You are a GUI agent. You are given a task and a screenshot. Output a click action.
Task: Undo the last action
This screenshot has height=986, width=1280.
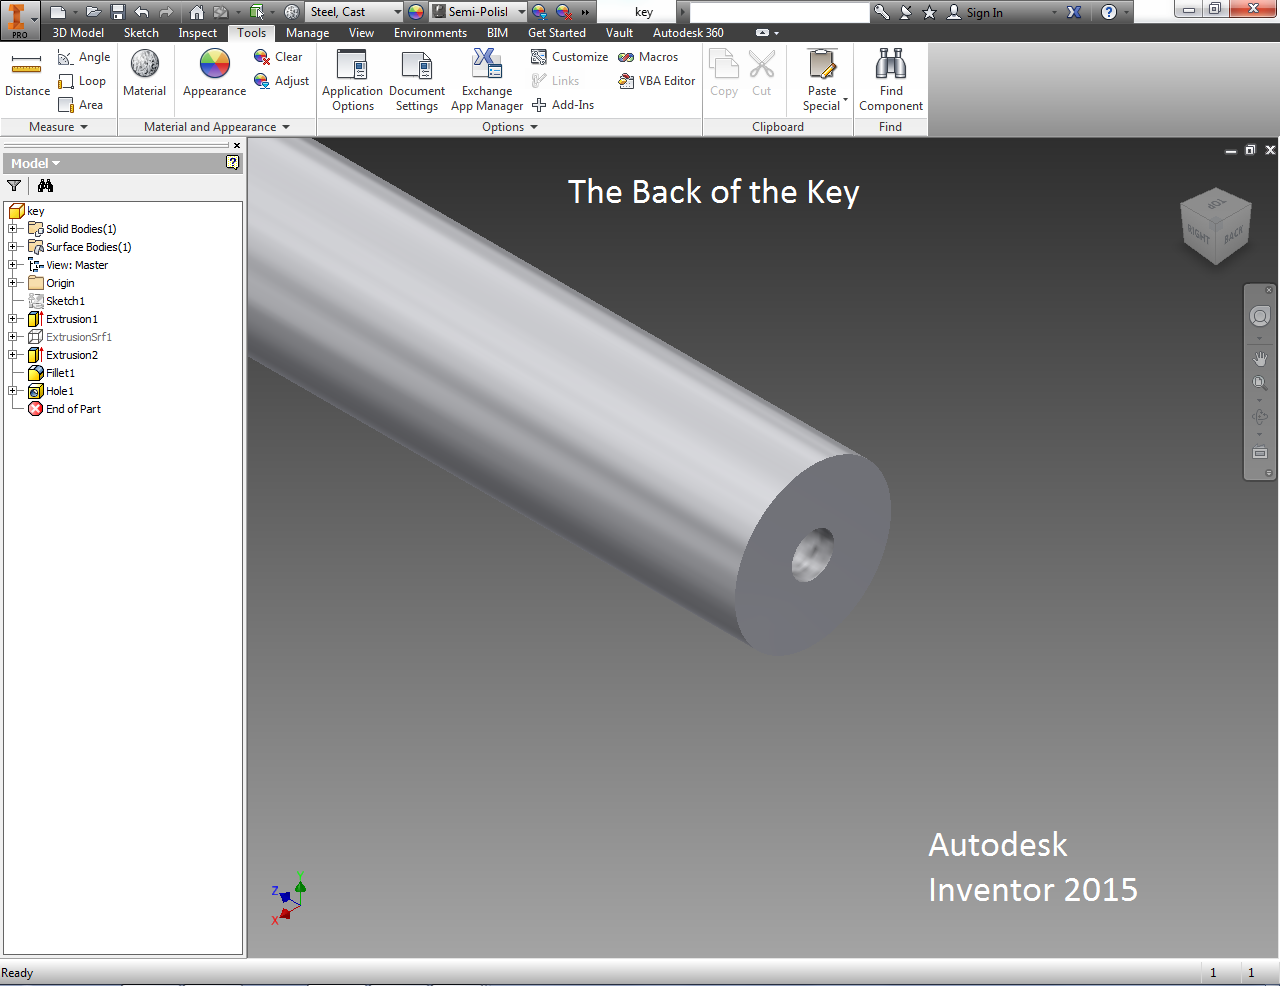tap(141, 12)
